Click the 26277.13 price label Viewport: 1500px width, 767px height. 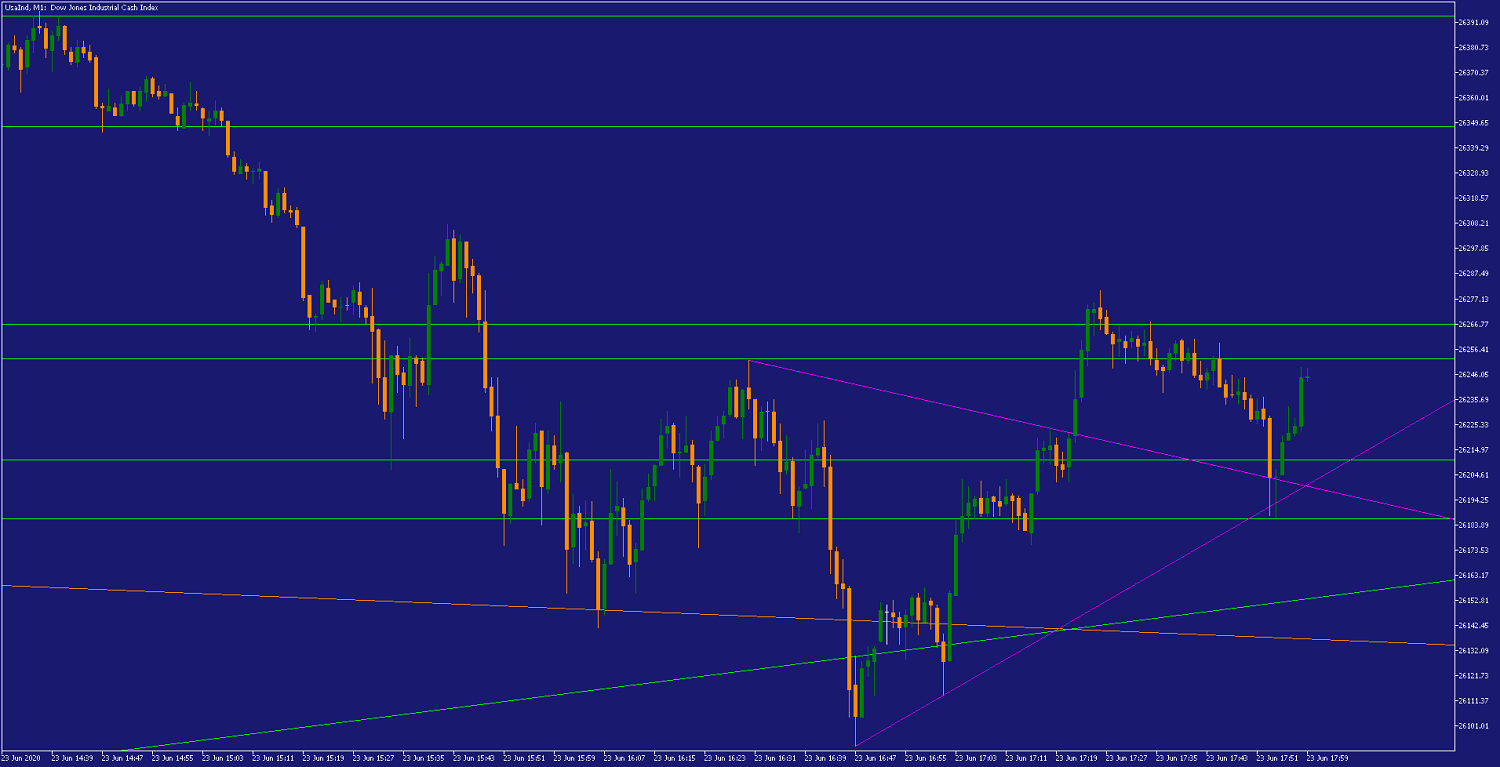[x=1473, y=299]
